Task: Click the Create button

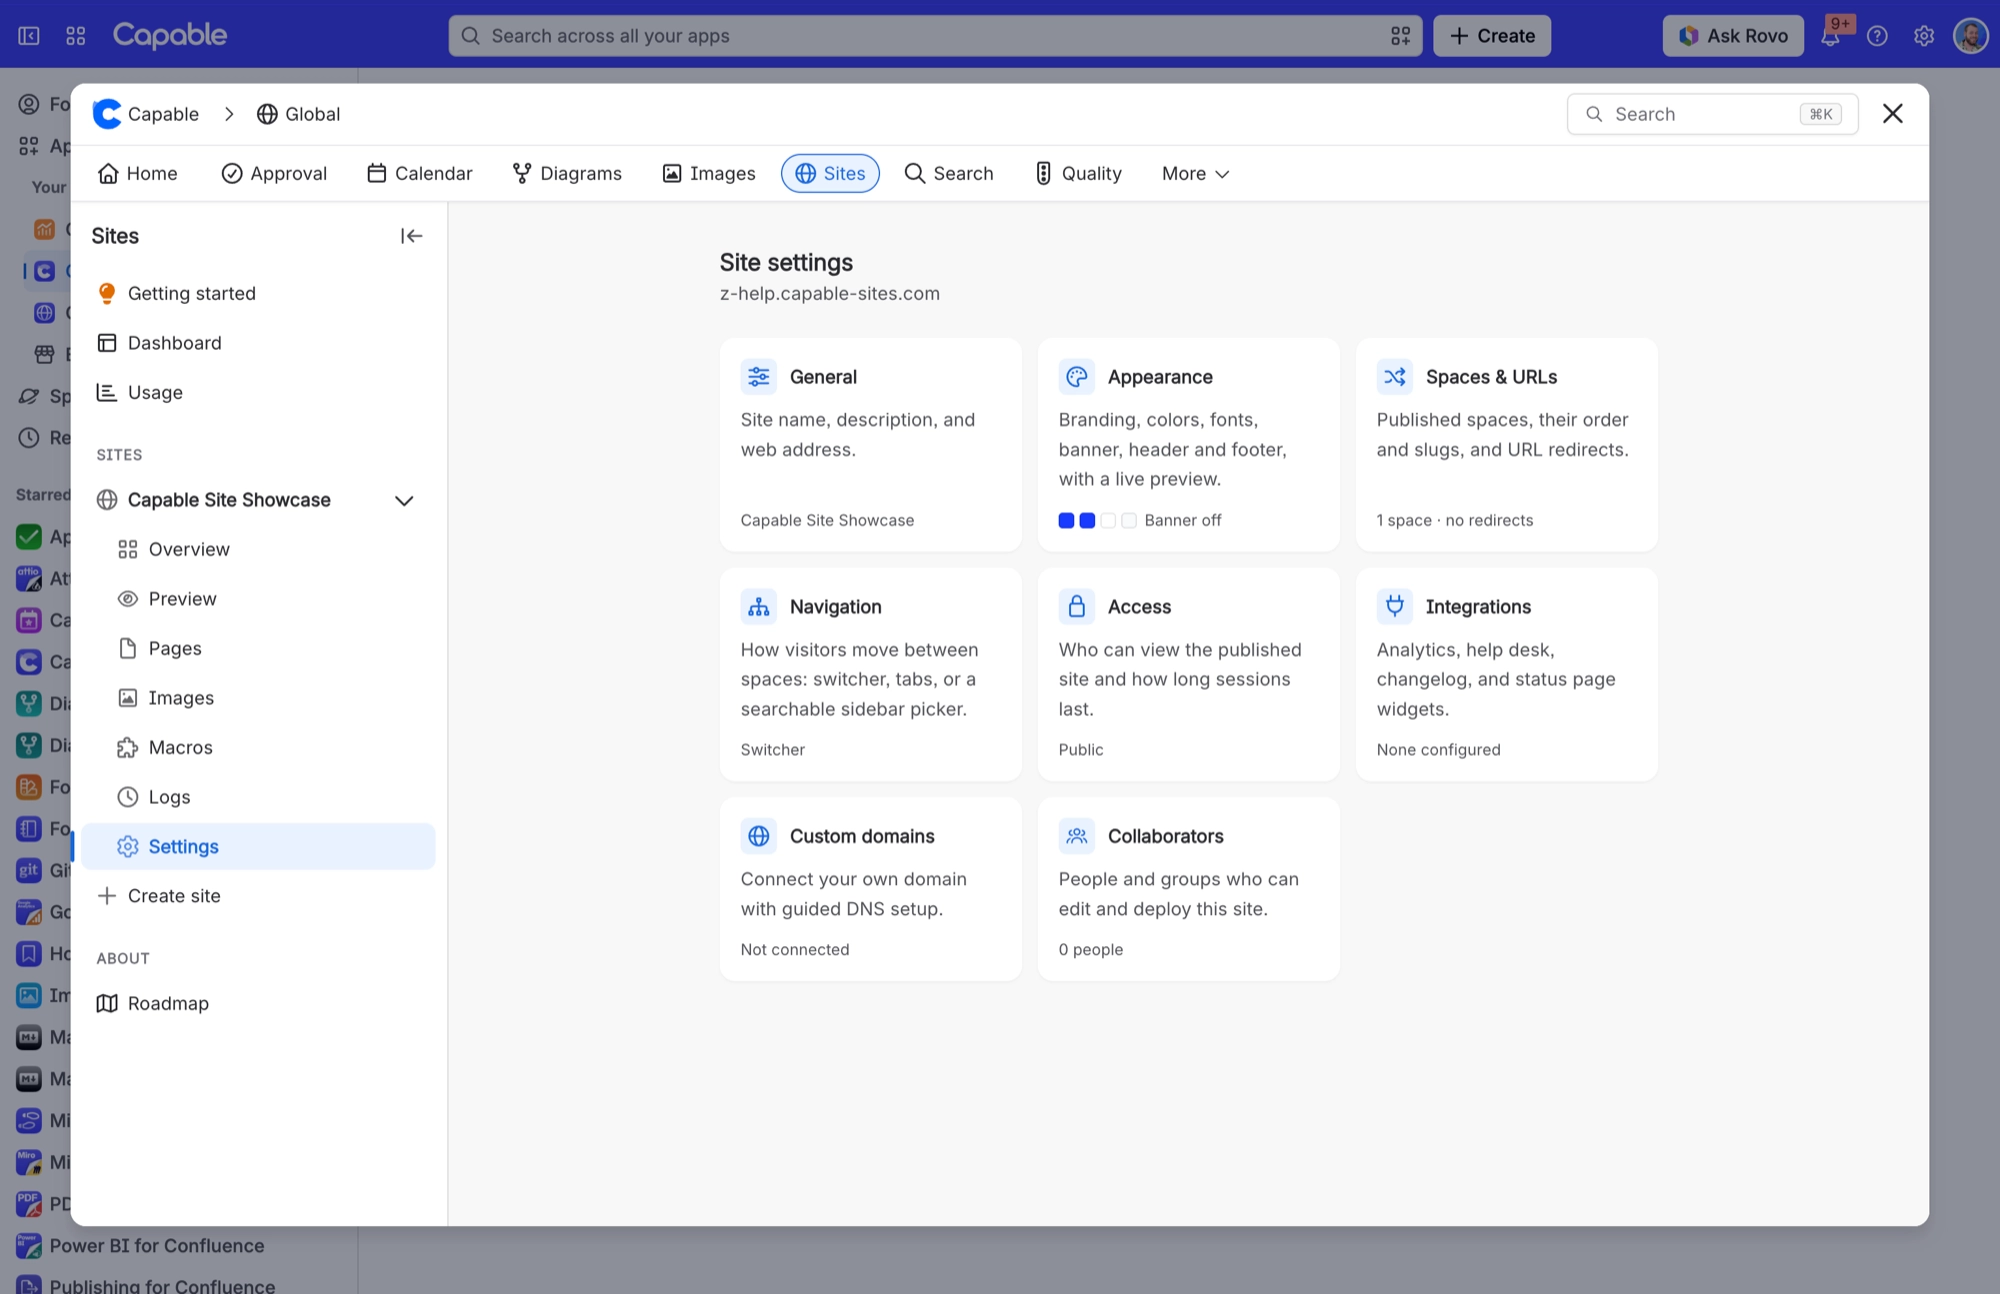Action: tap(1492, 36)
